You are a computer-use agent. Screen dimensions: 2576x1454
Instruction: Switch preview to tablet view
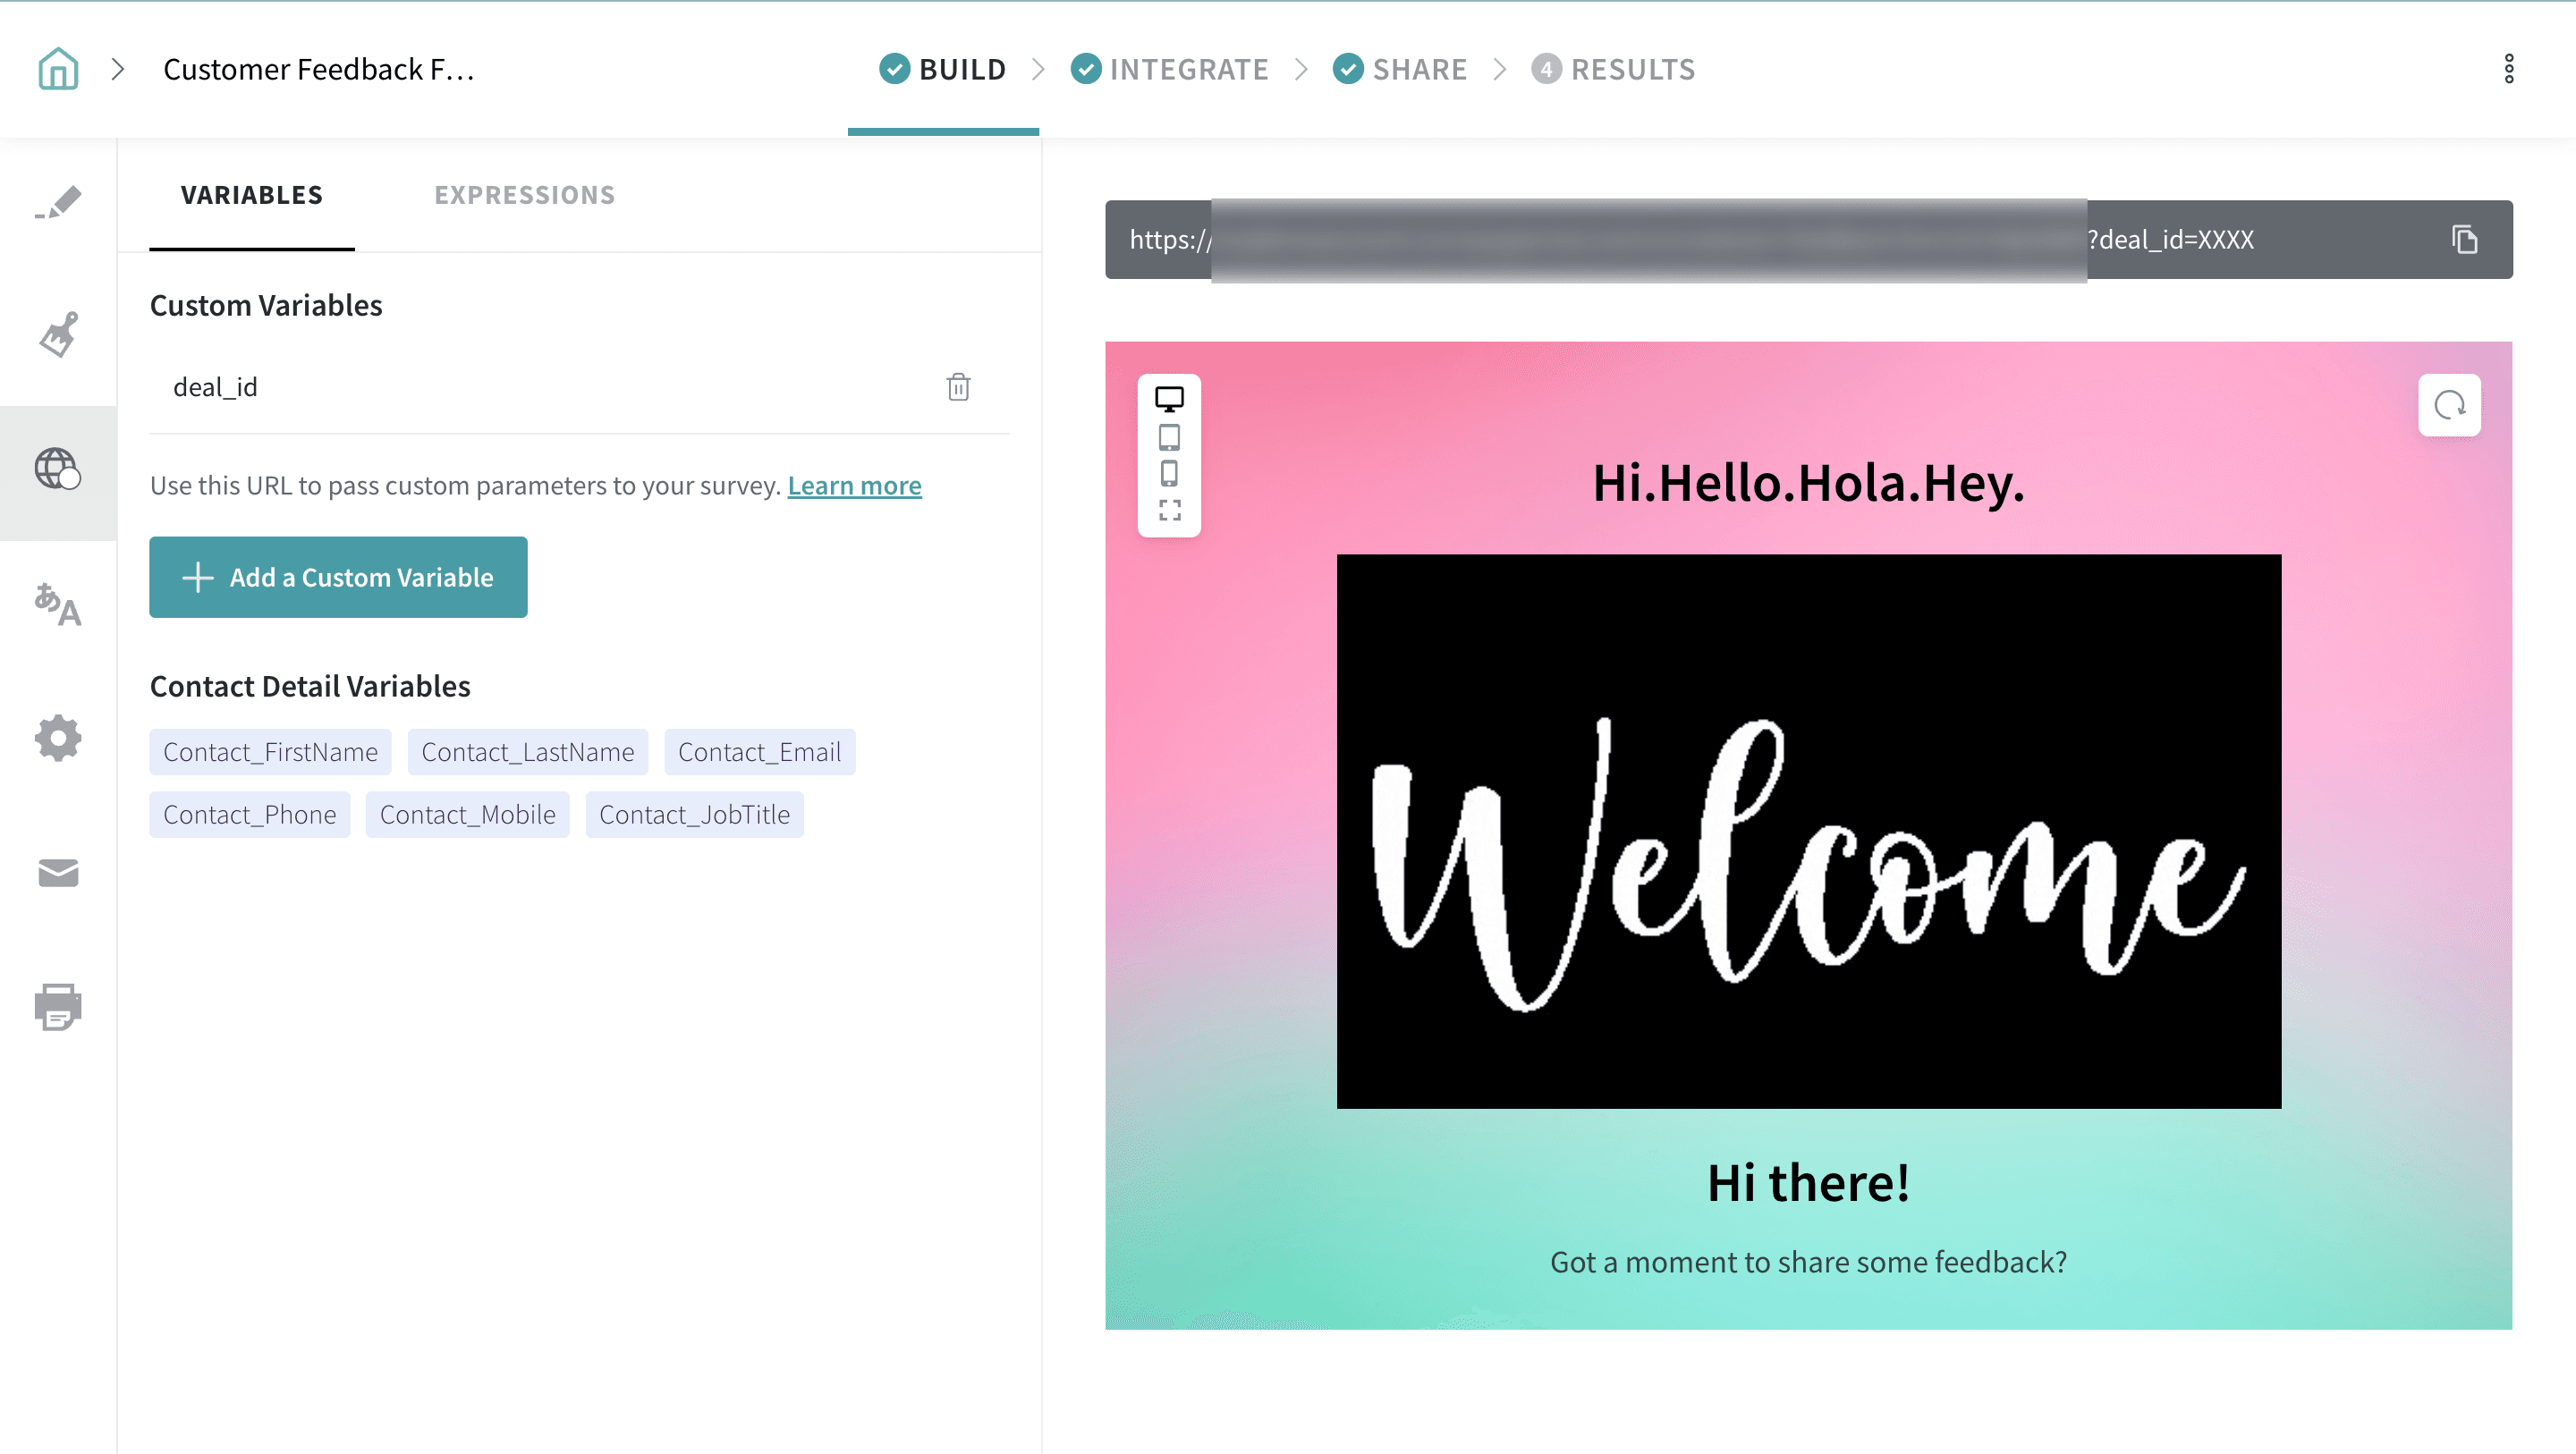click(x=1169, y=437)
